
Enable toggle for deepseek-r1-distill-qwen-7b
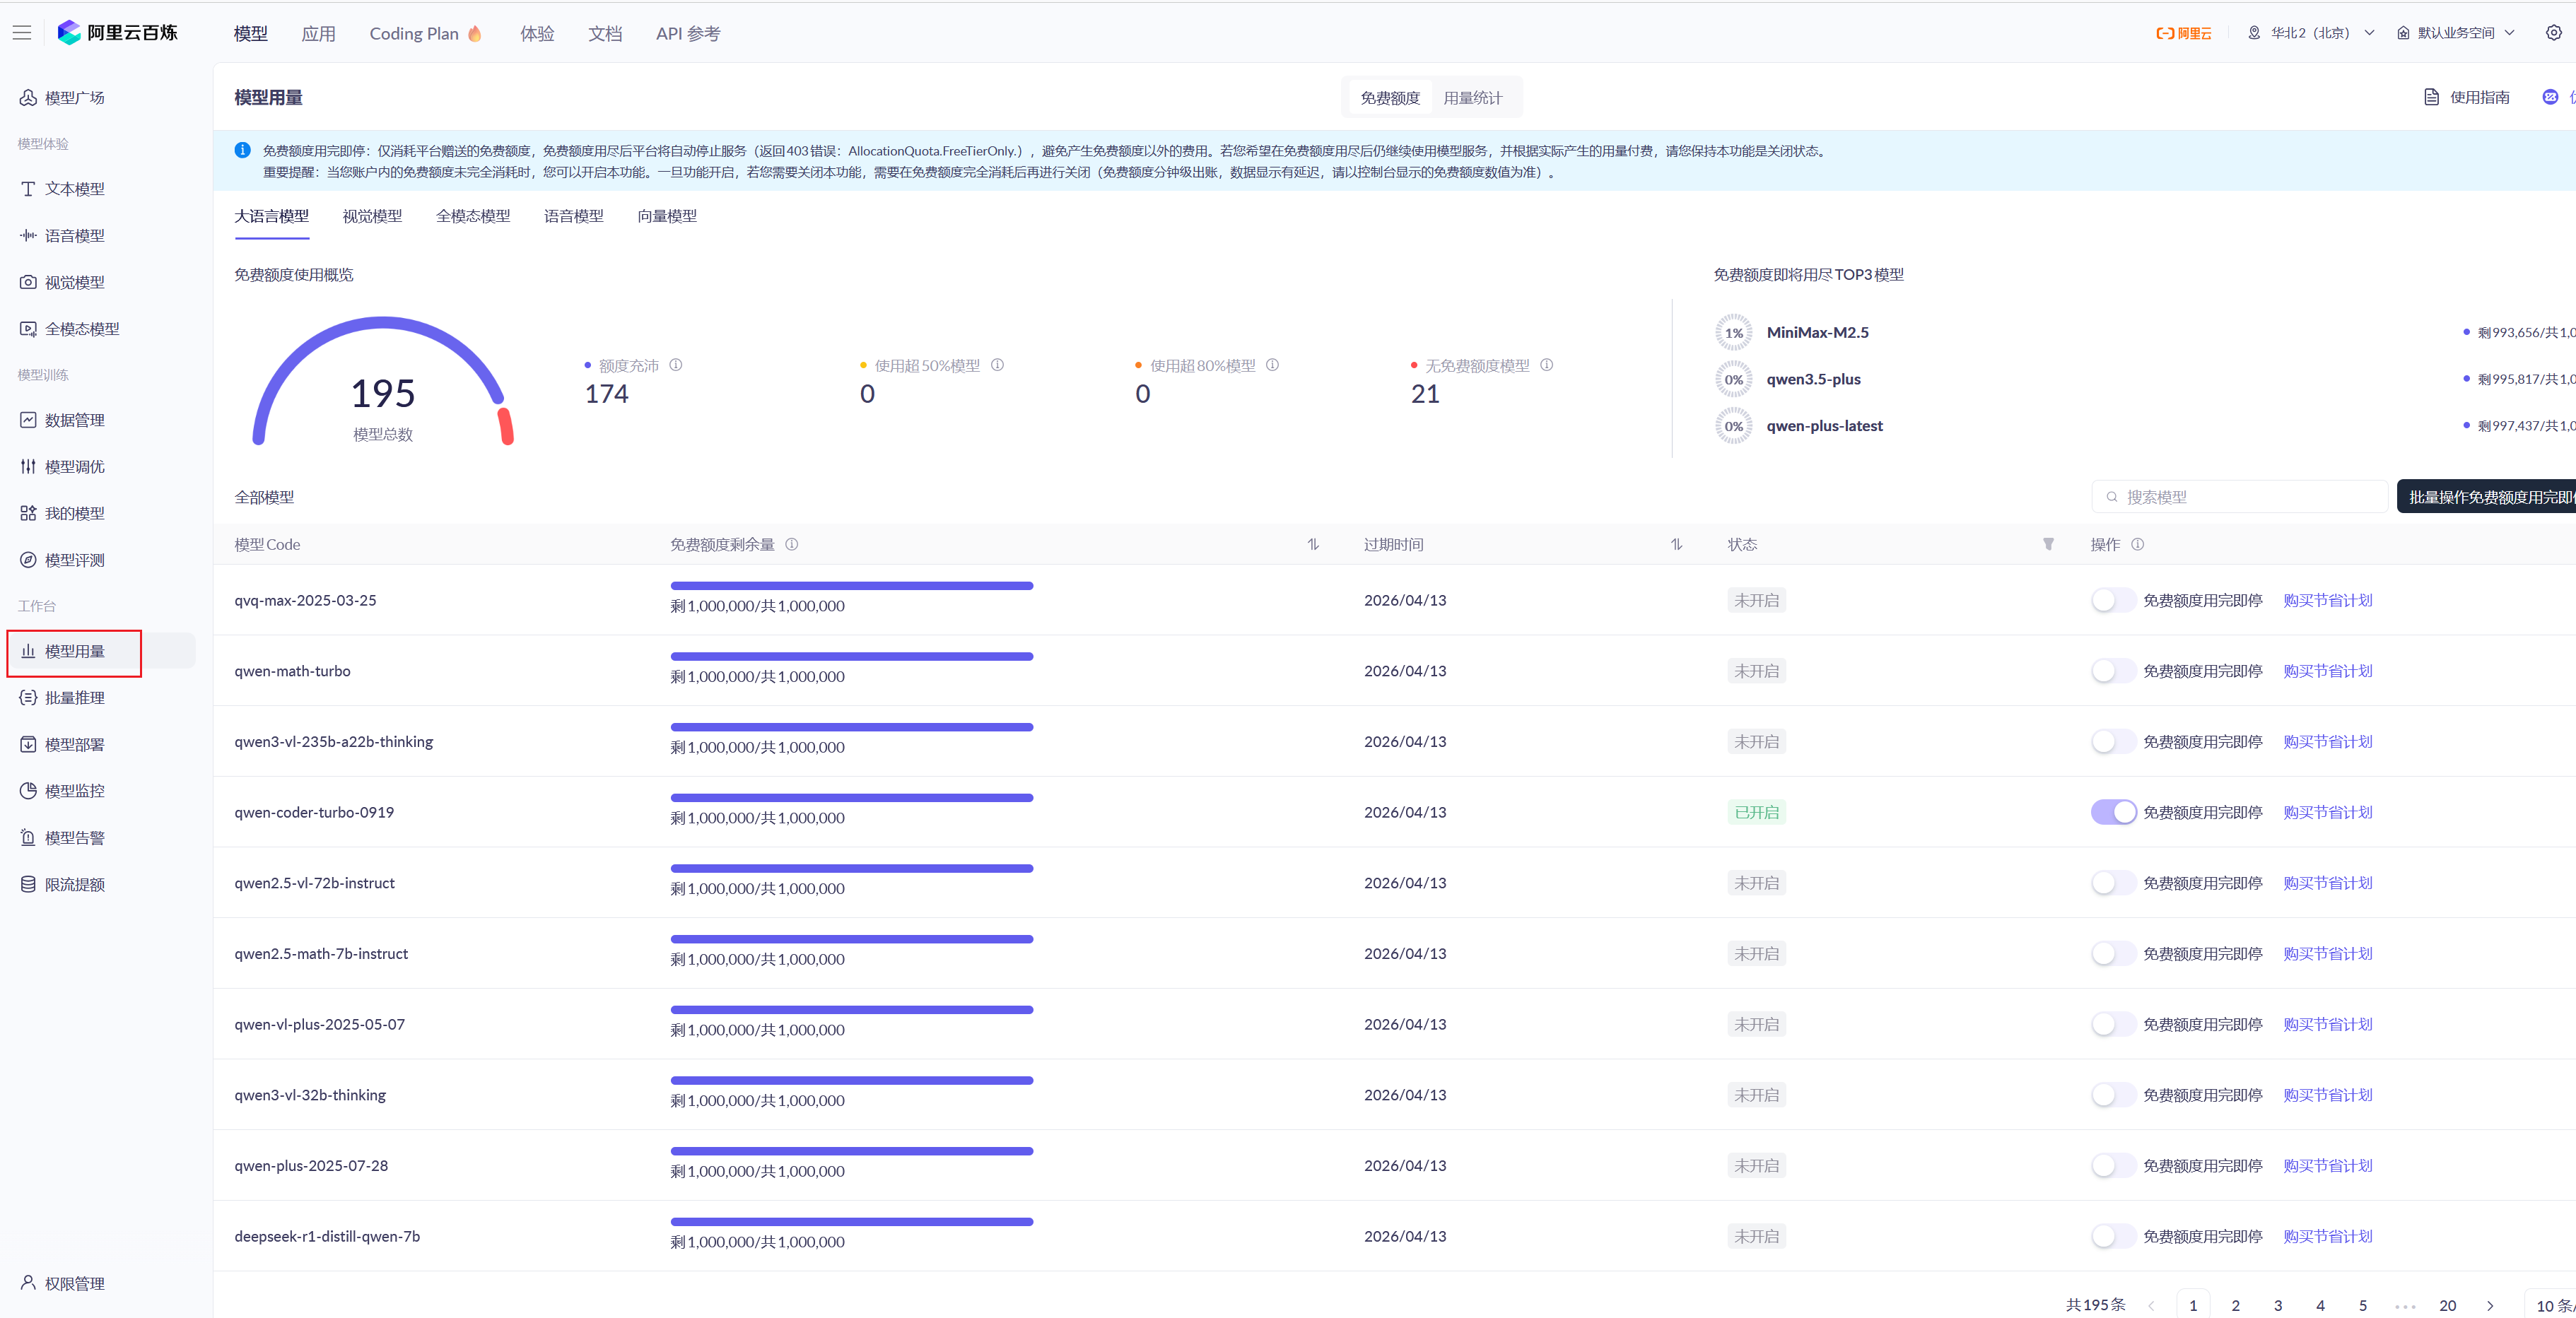2113,1236
